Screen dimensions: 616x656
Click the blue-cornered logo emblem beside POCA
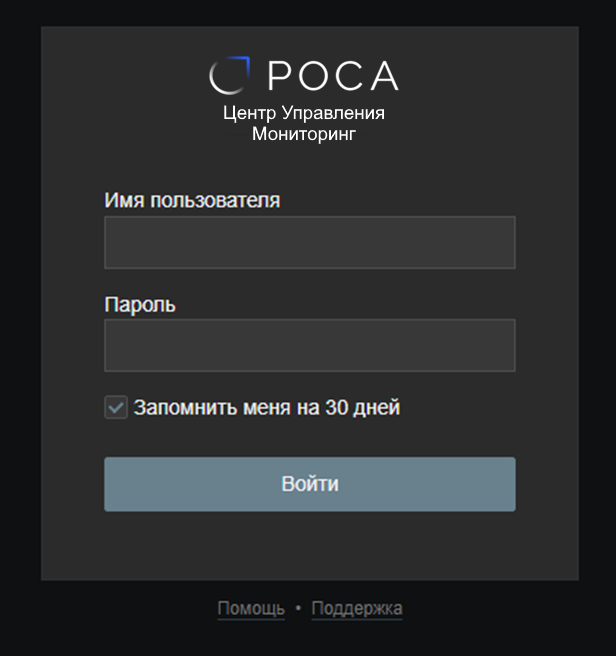229,76
